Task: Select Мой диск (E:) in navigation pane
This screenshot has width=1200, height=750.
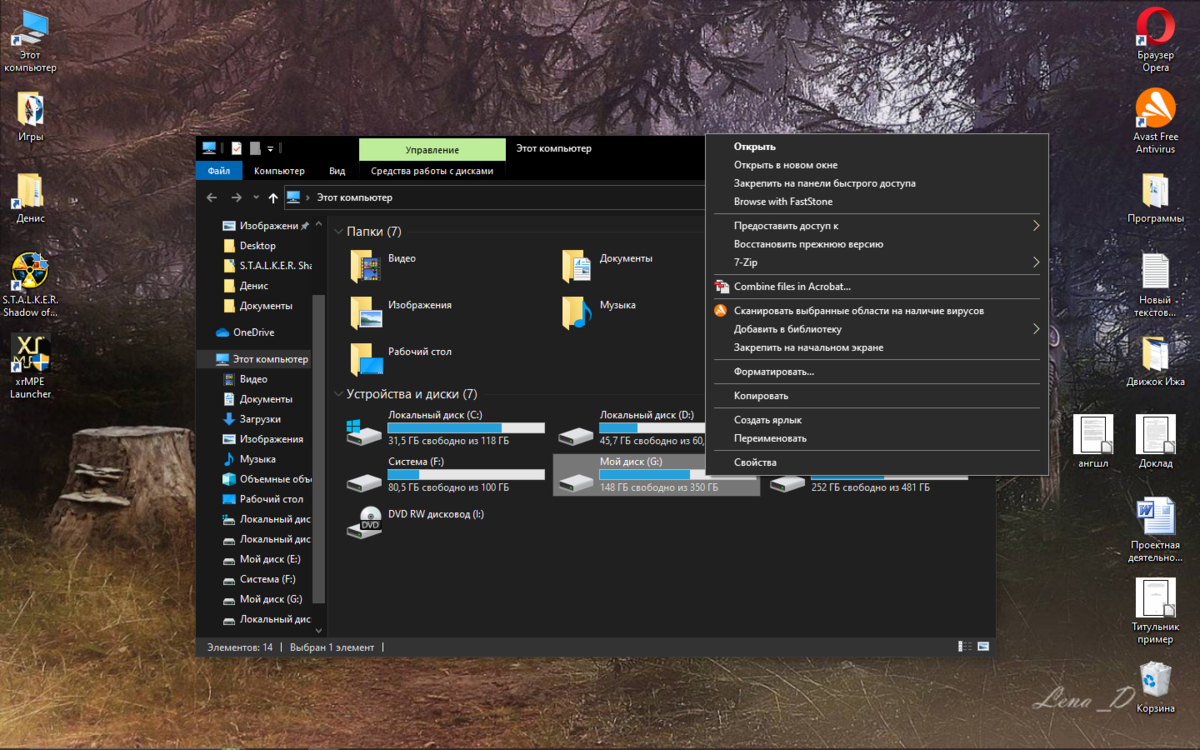Action: [270, 559]
